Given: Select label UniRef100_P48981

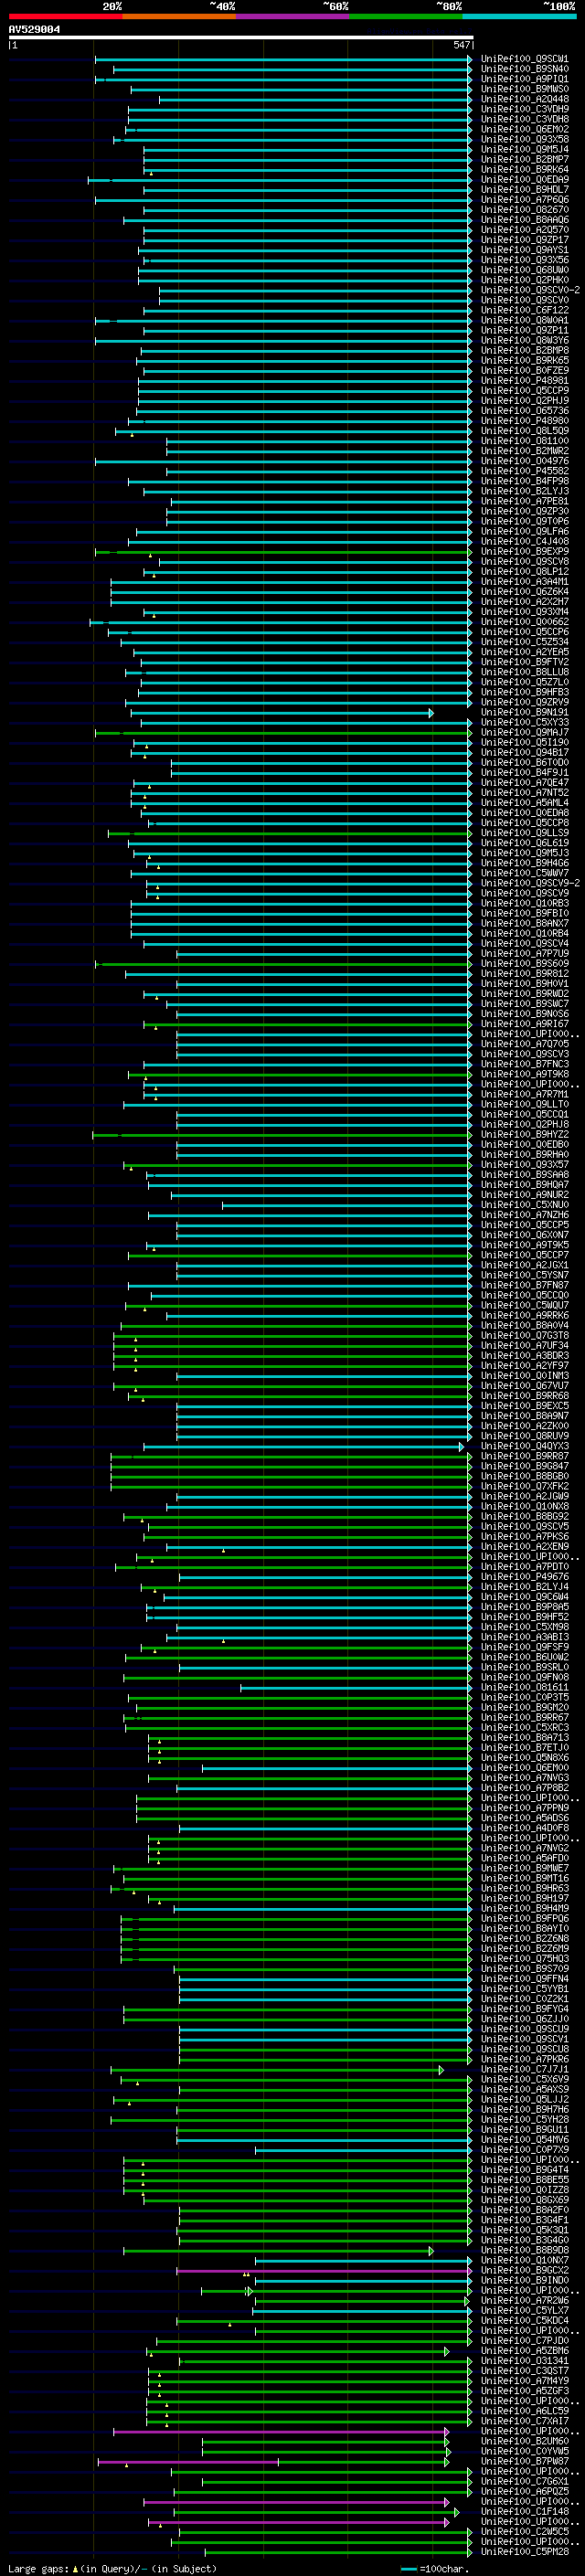Looking at the screenshot, I should tap(524, 381).
